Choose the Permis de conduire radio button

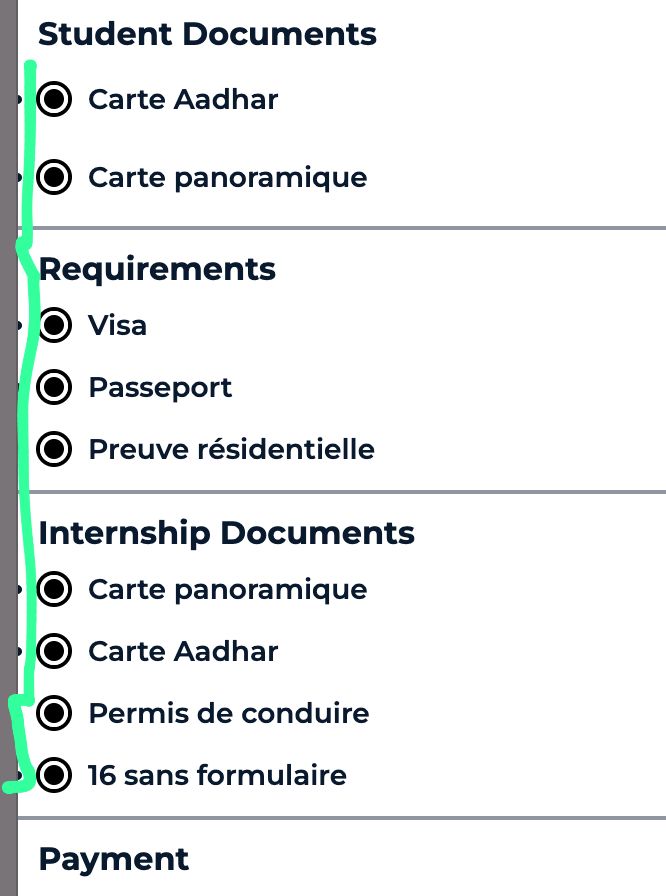point(54,713)
